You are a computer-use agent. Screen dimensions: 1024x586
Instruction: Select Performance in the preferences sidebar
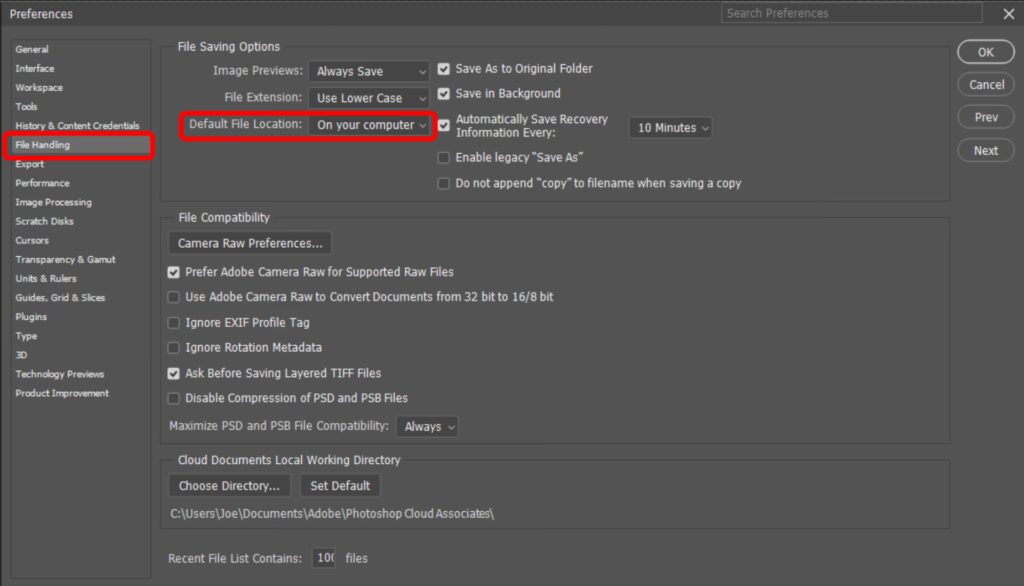[42, 183]
